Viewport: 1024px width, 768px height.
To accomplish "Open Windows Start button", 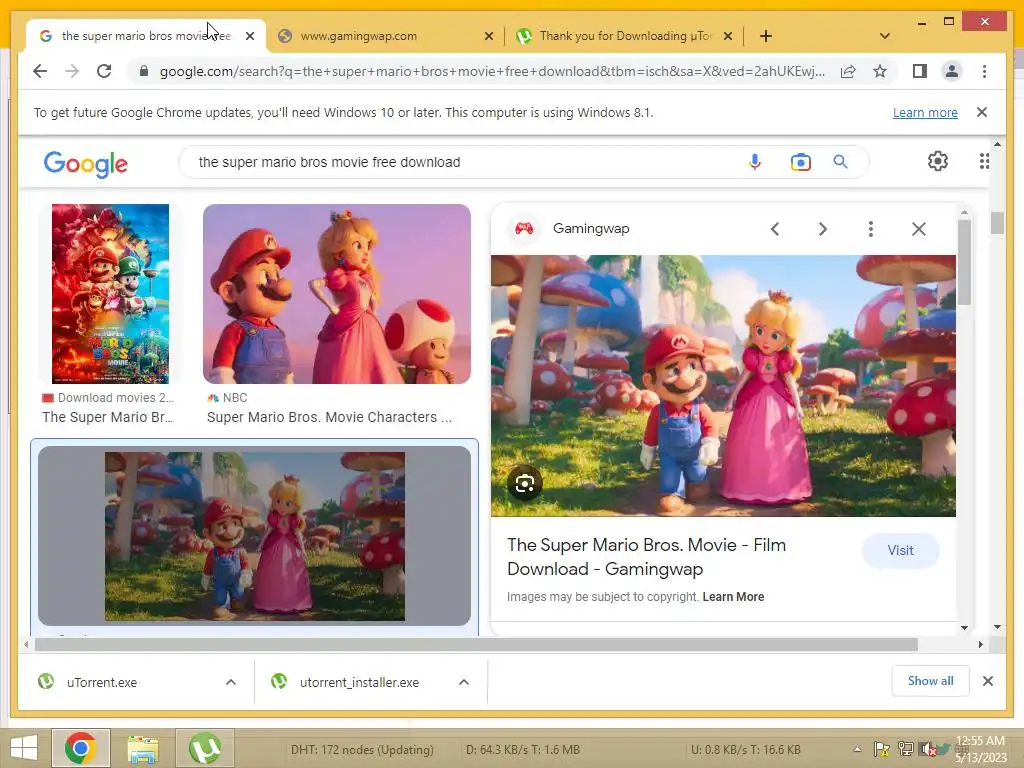I will (24, 748).
